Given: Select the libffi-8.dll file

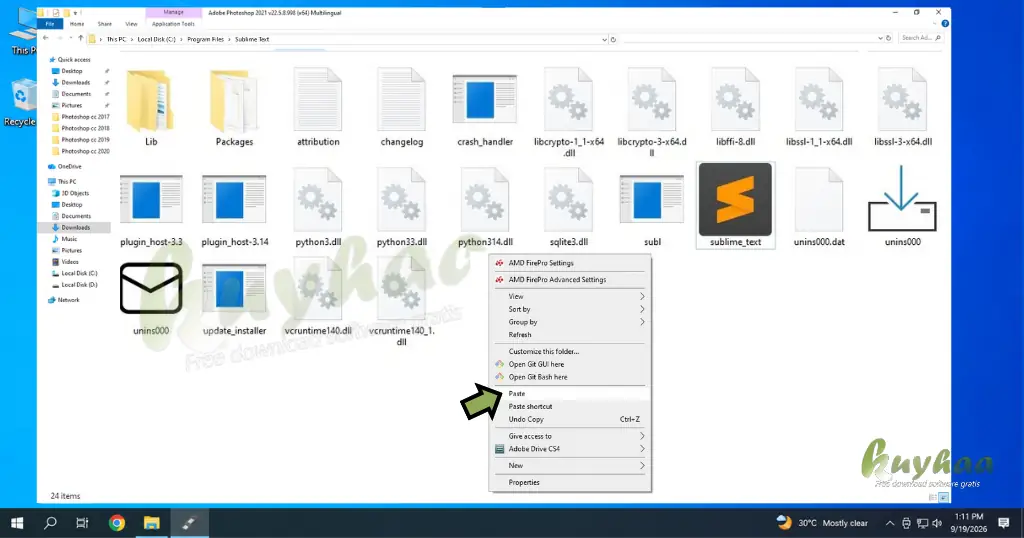Looking at the screenshot, I should [735, 106].
